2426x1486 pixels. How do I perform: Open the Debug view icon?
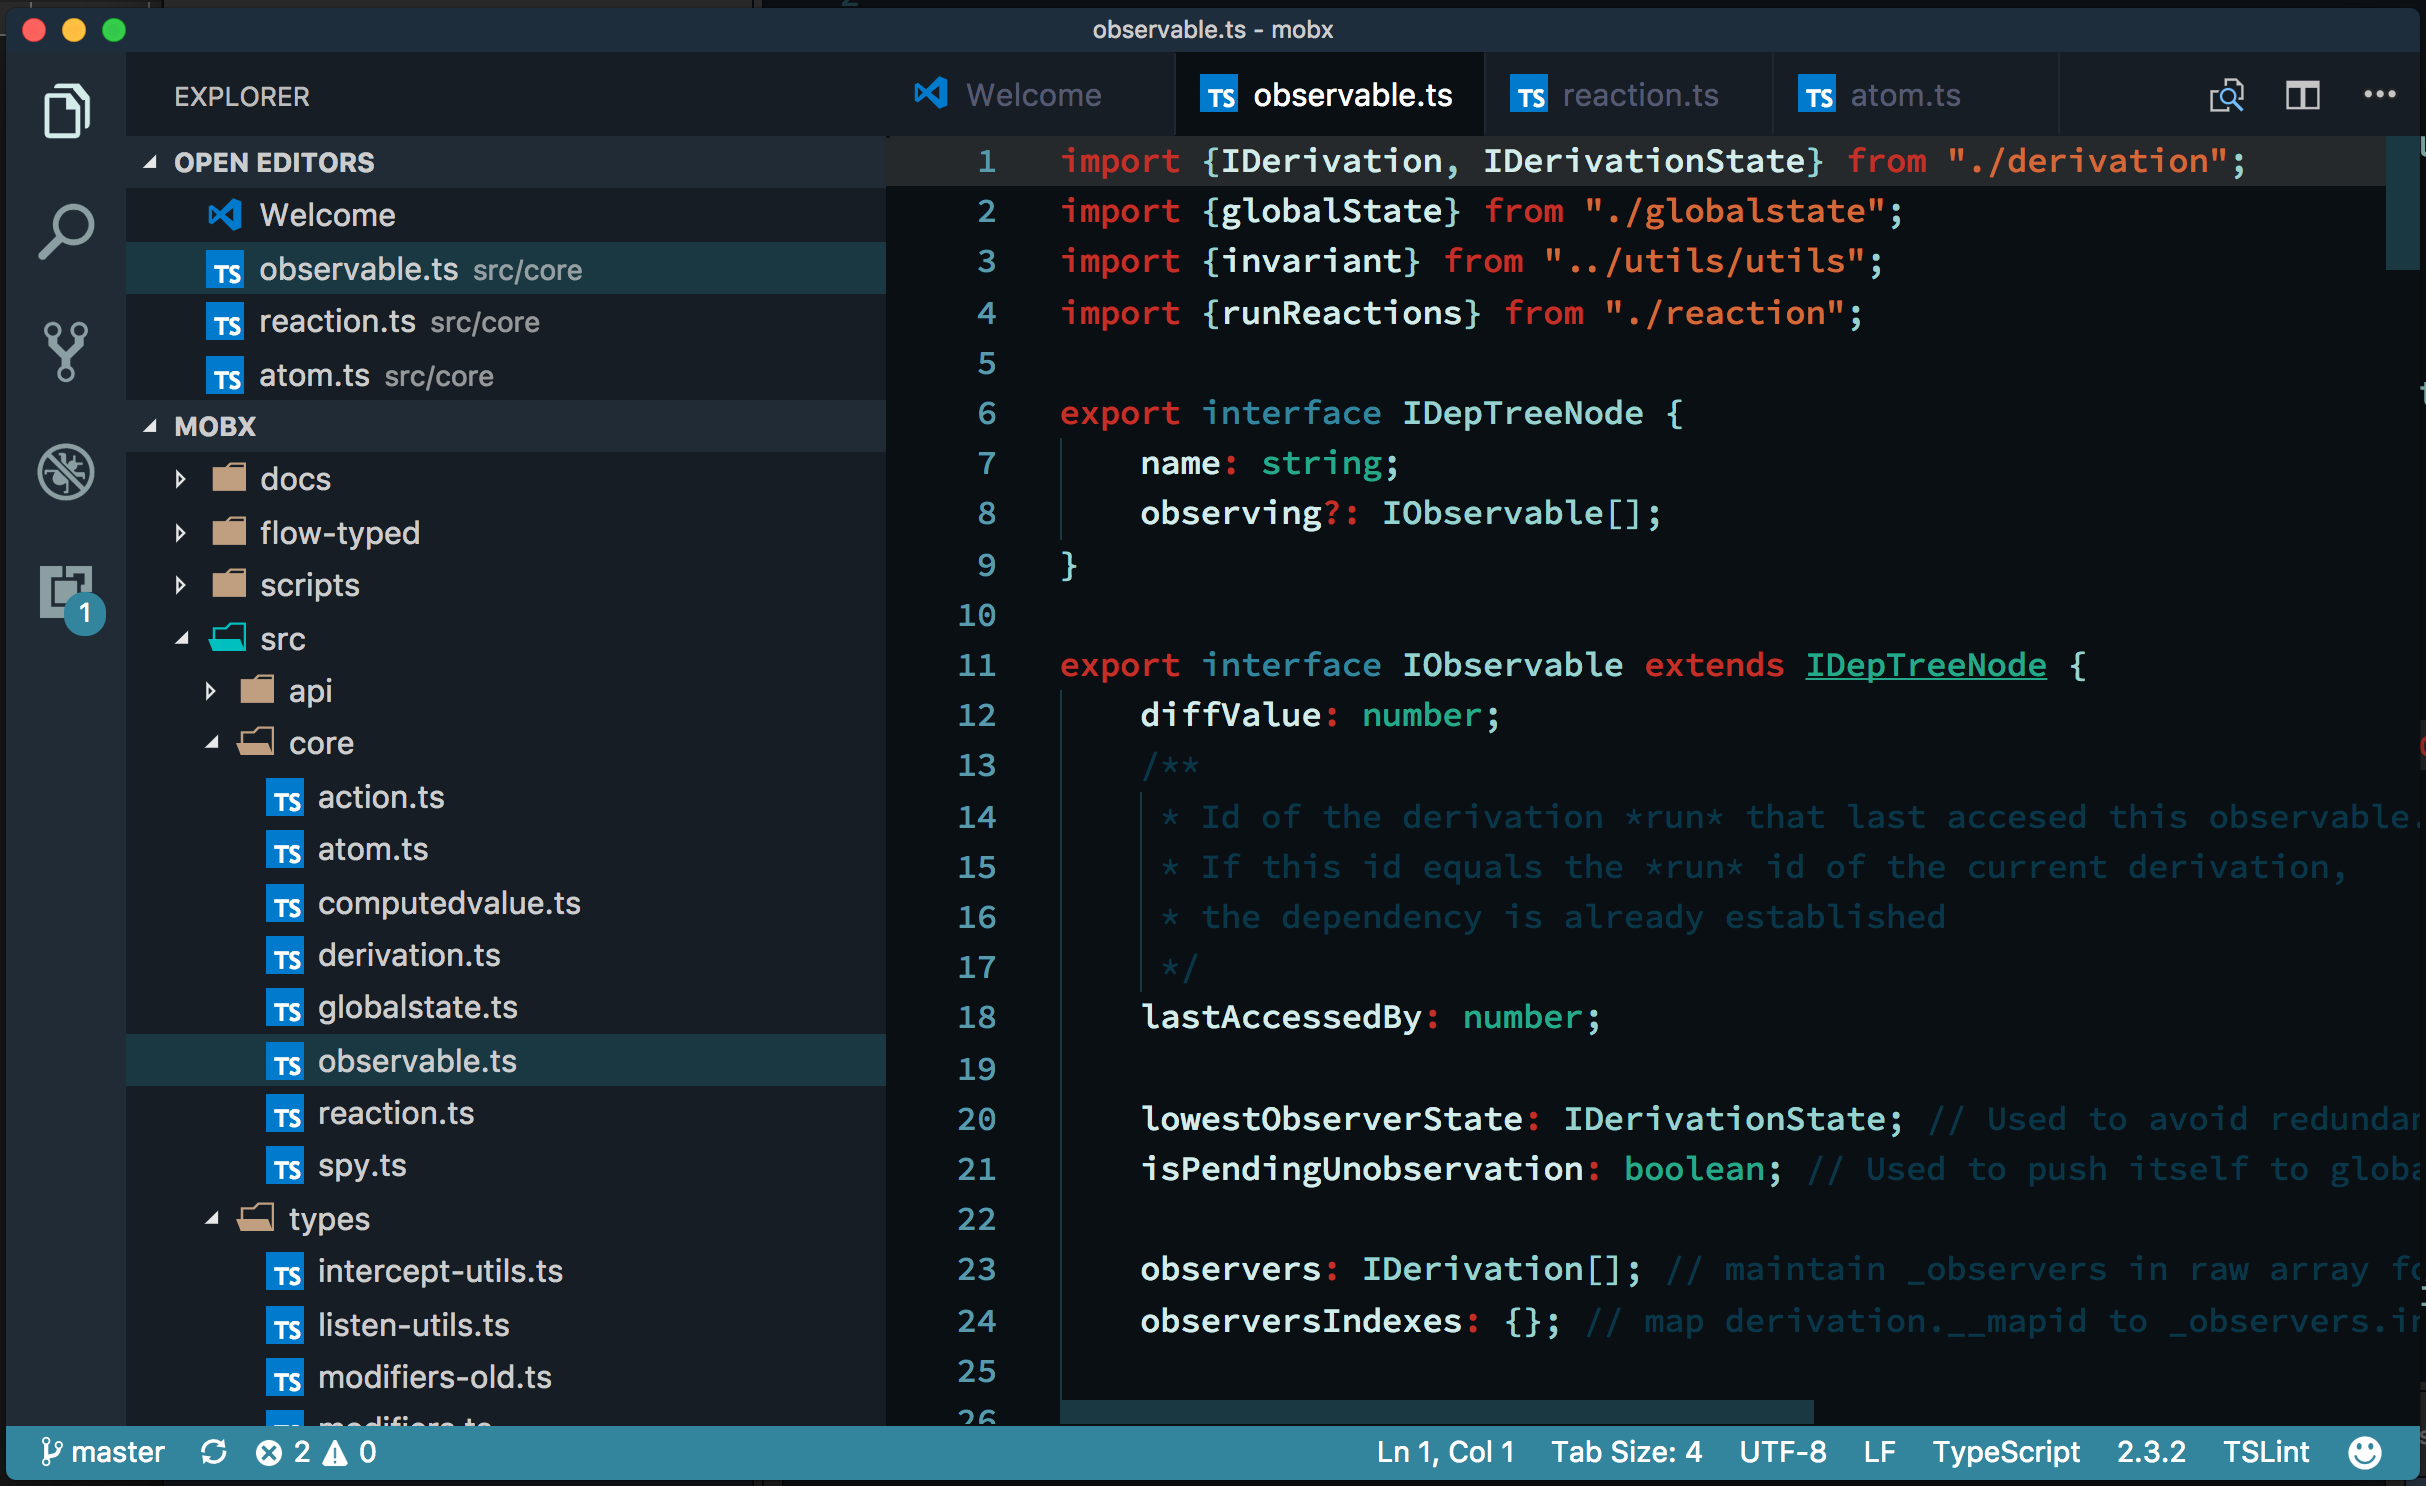coord(66,472)
